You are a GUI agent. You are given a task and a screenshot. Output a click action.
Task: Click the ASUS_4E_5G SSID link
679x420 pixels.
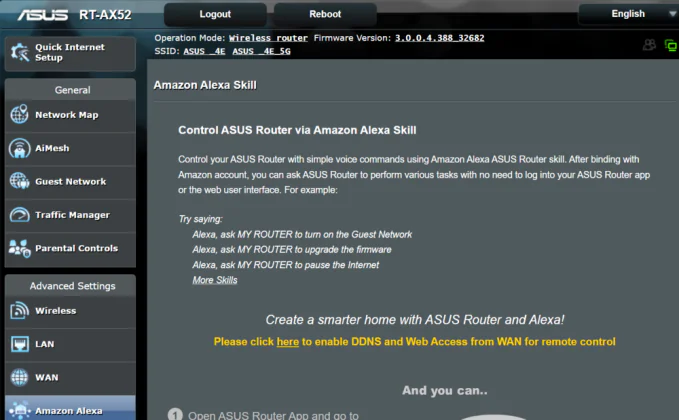pyautogui.click(x=261, y=52)
